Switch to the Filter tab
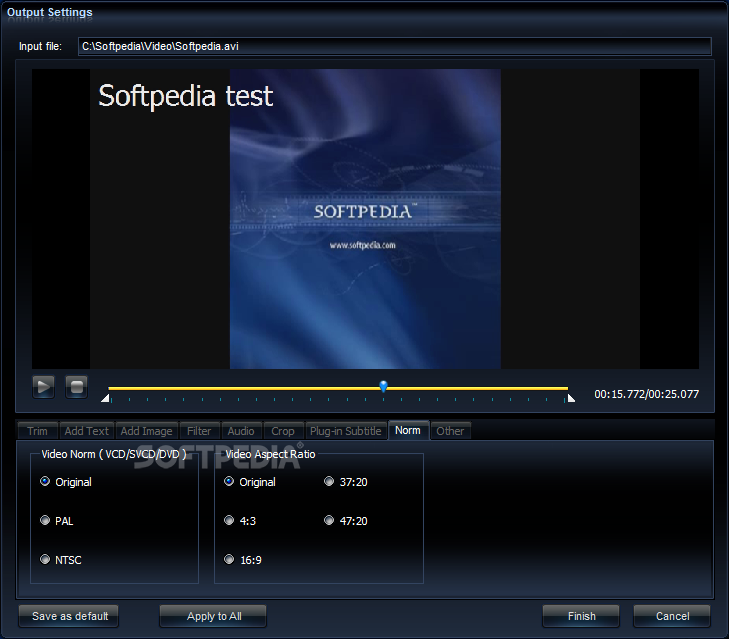The height and width of the screenshot is (639, 729). tap(199, 431)
